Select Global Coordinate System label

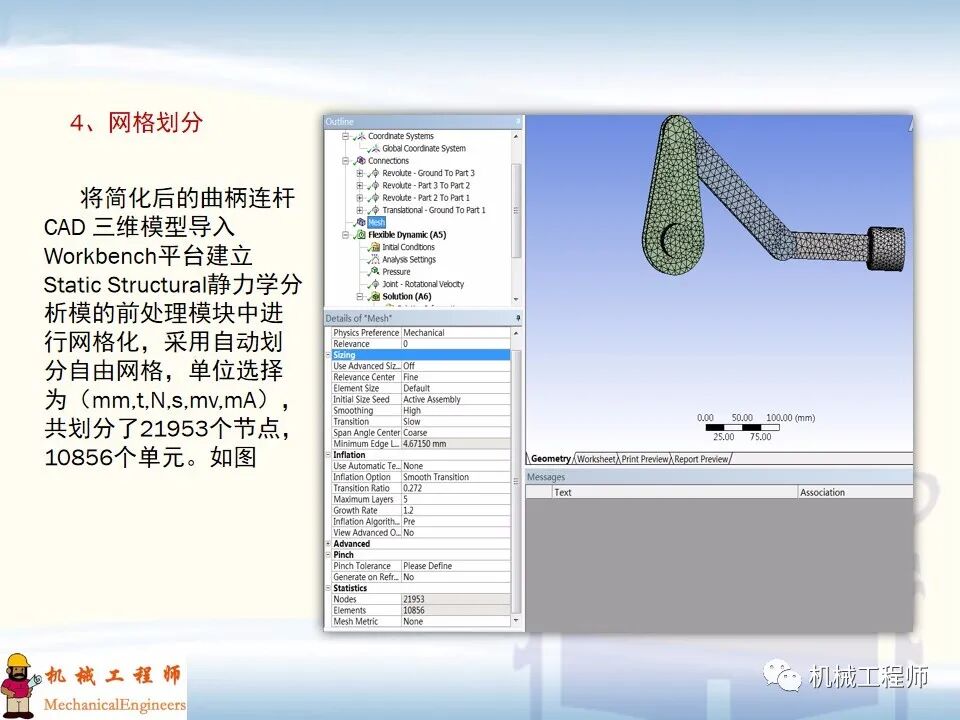[x=424, y=148]
